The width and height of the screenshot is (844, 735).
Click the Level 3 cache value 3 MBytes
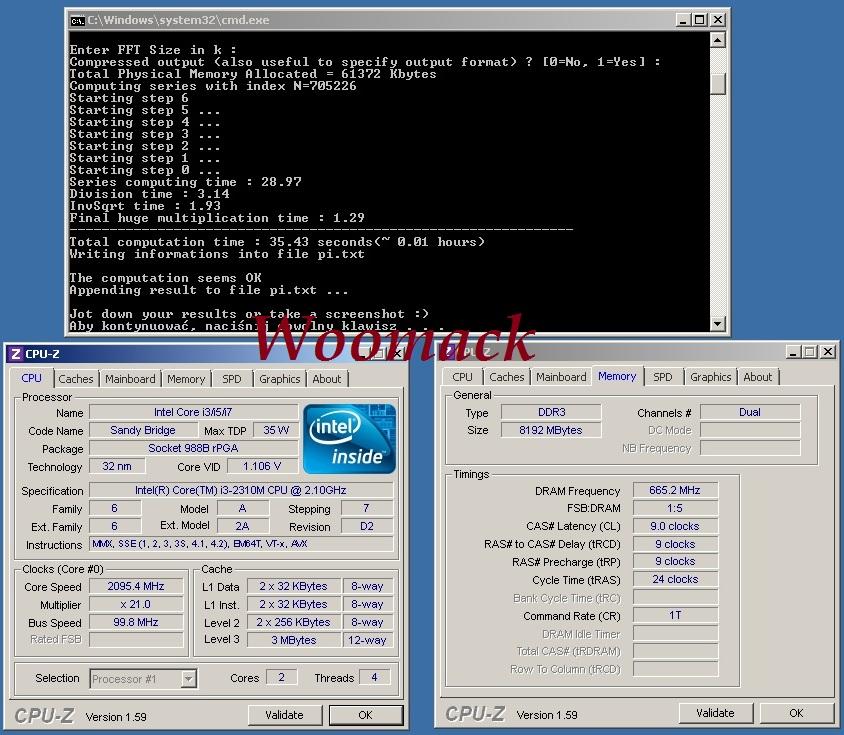[294, 640]
